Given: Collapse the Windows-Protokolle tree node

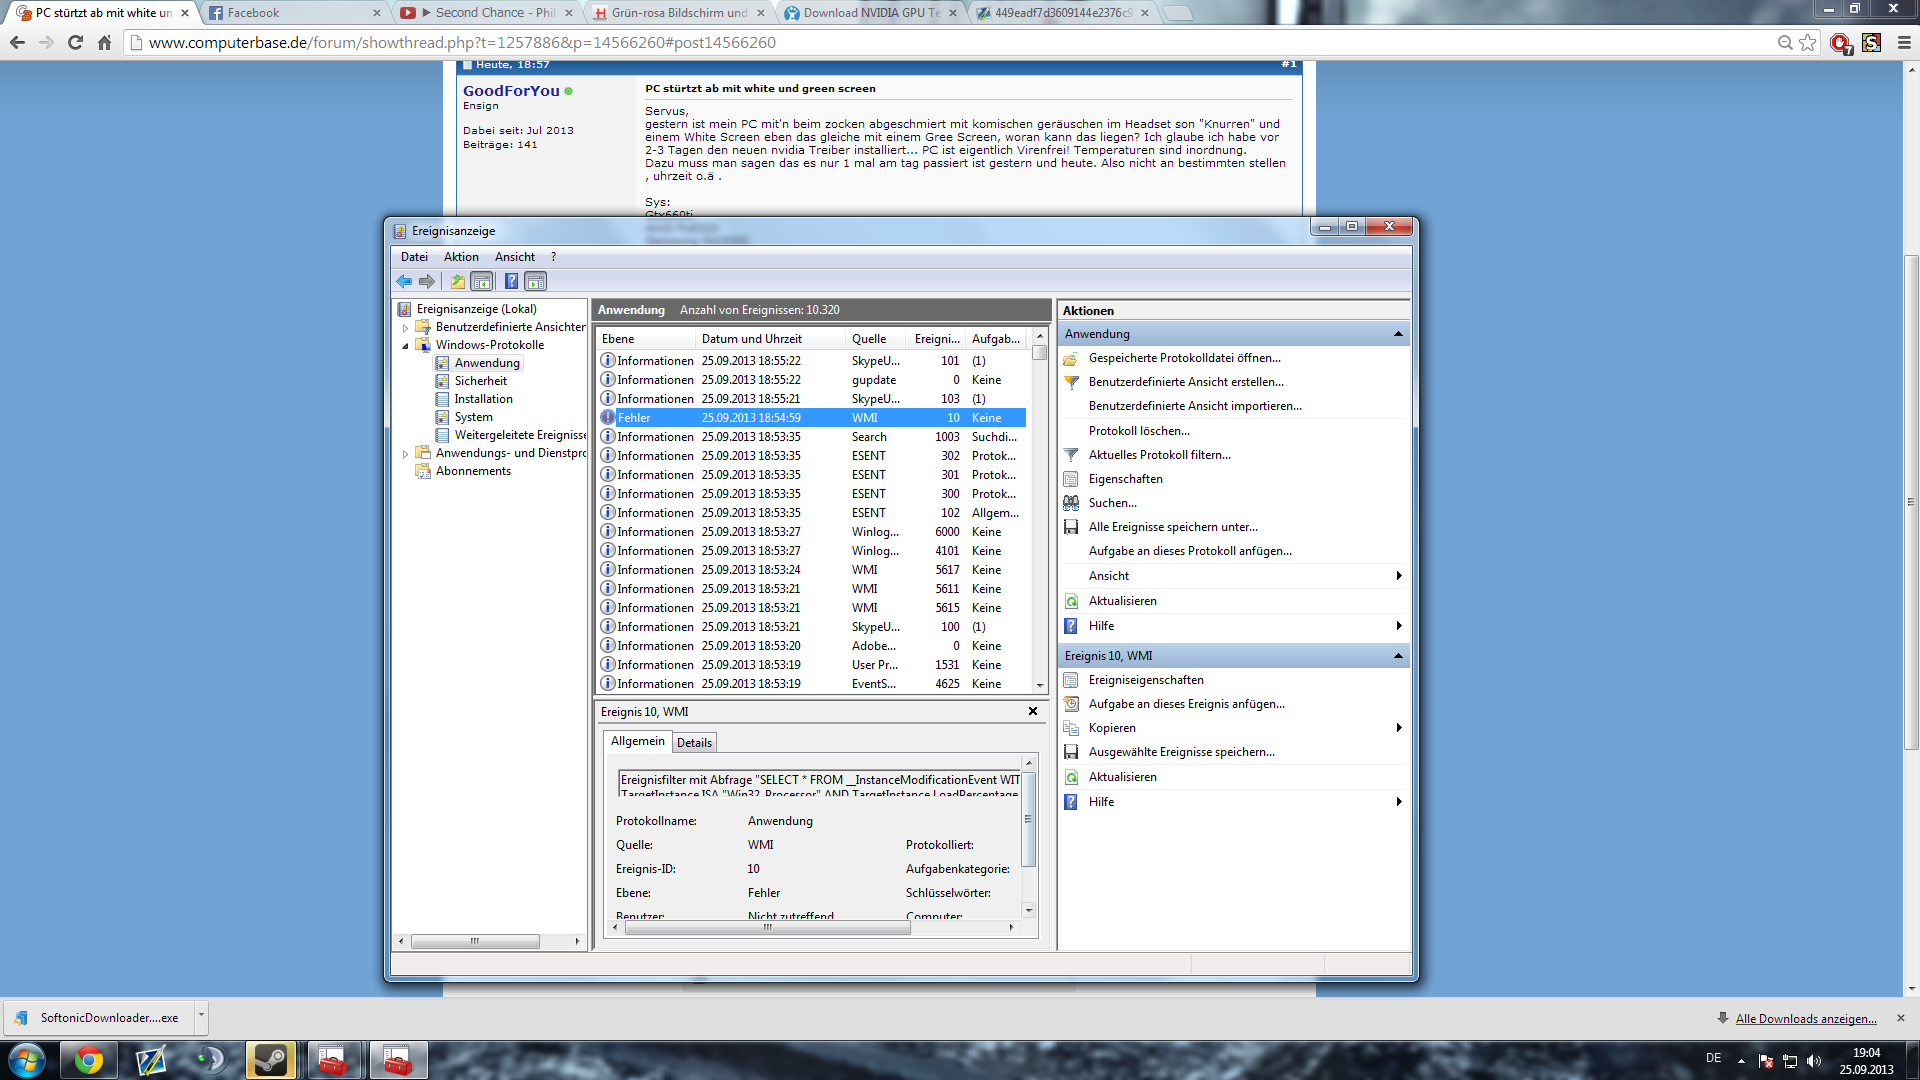Looking at the screenshot, I should (x=405, y=346).
